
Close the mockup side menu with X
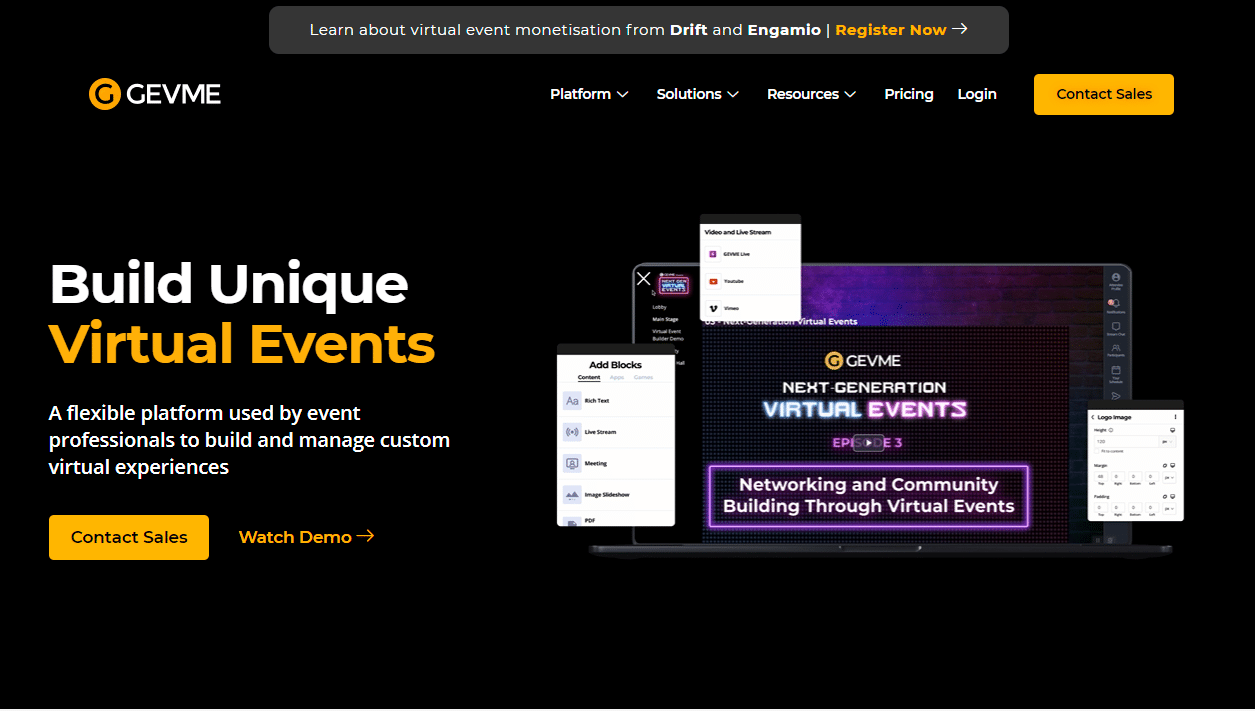pyautogui.click(x=644, y=279)
